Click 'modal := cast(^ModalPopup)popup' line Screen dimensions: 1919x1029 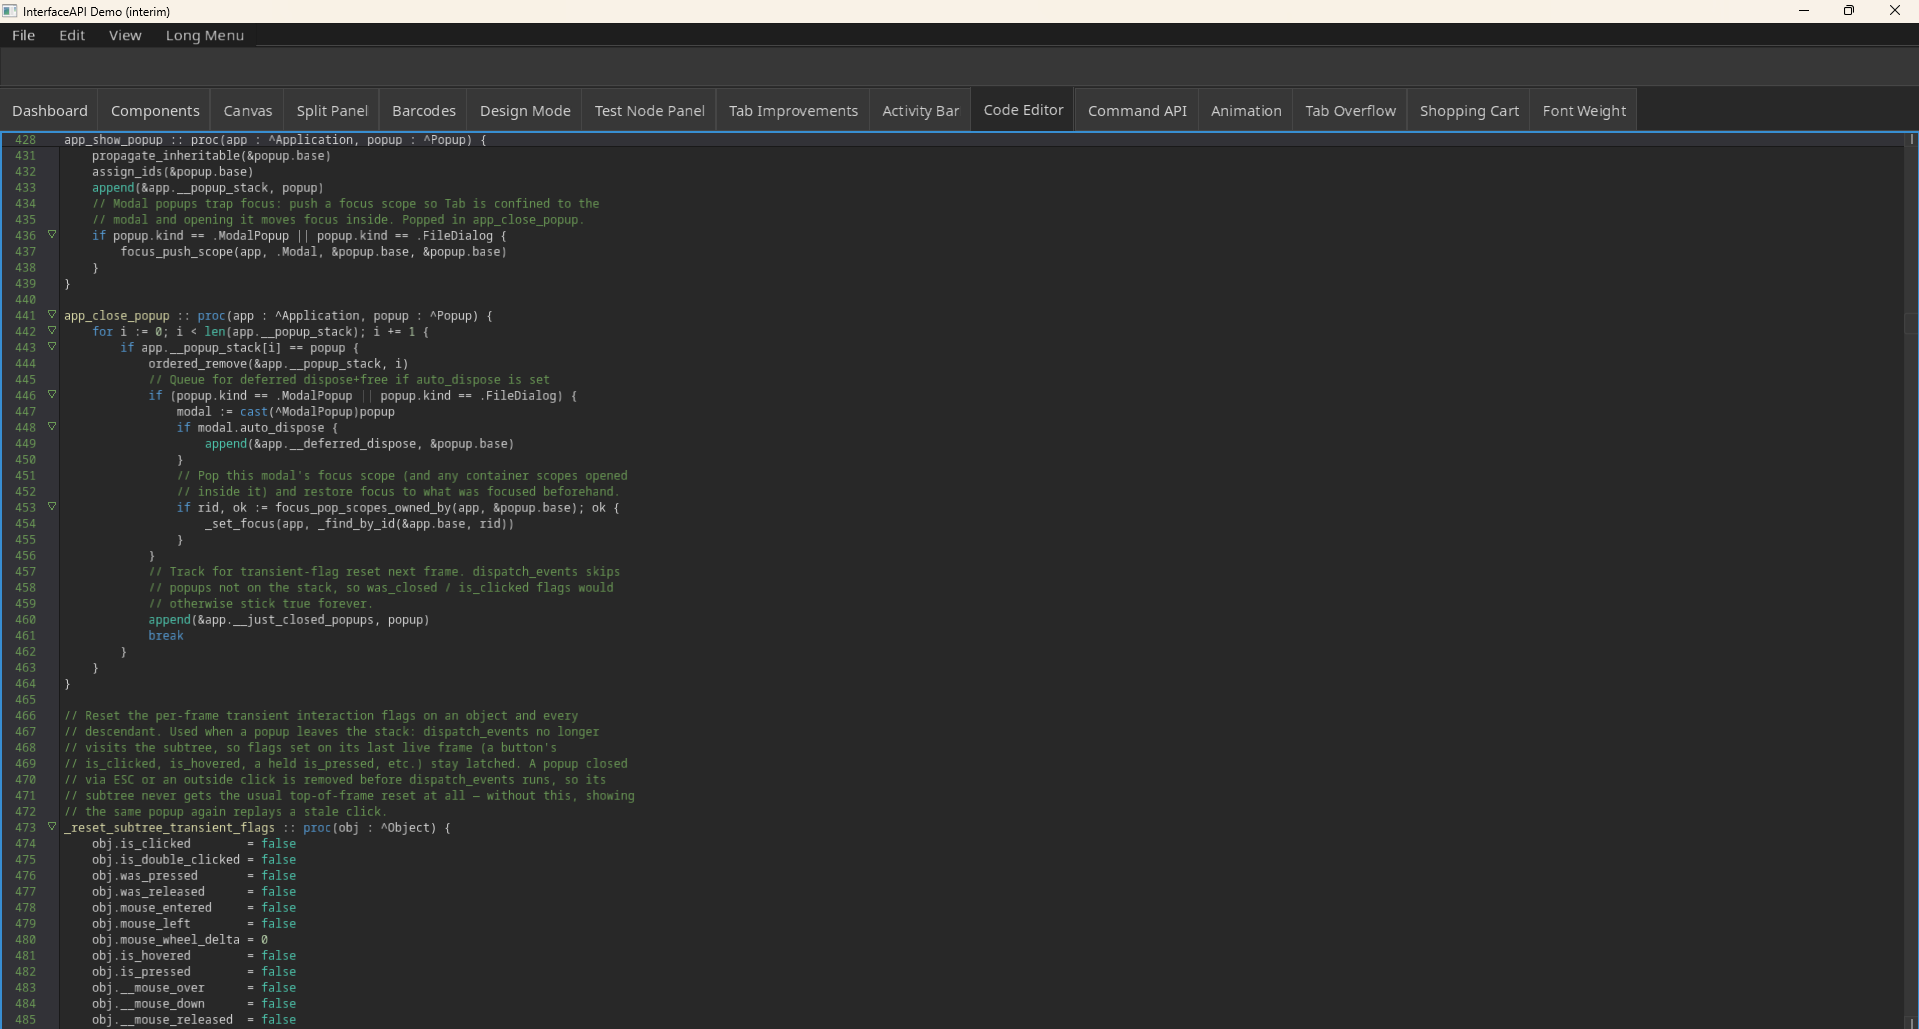coord(286,412)
